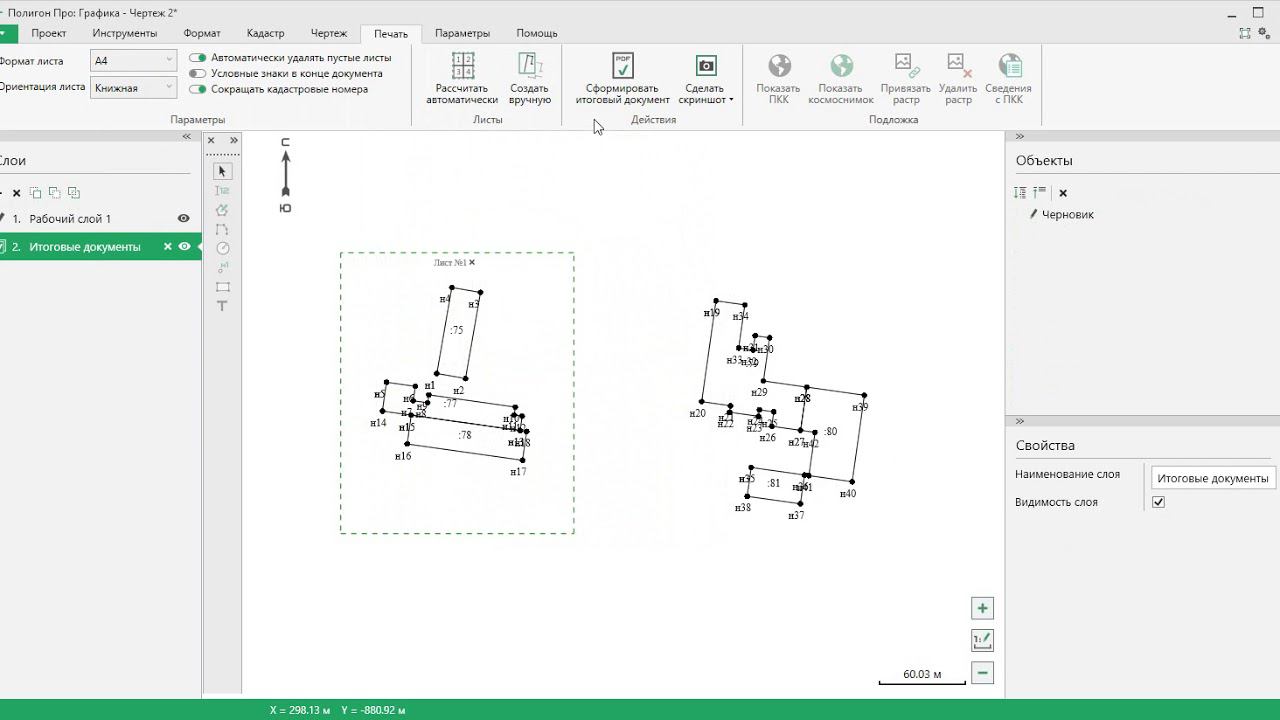Viewport: 1280px width, 720px height.
Task: Select the dimension tool below the pointer
Action: 223,190
